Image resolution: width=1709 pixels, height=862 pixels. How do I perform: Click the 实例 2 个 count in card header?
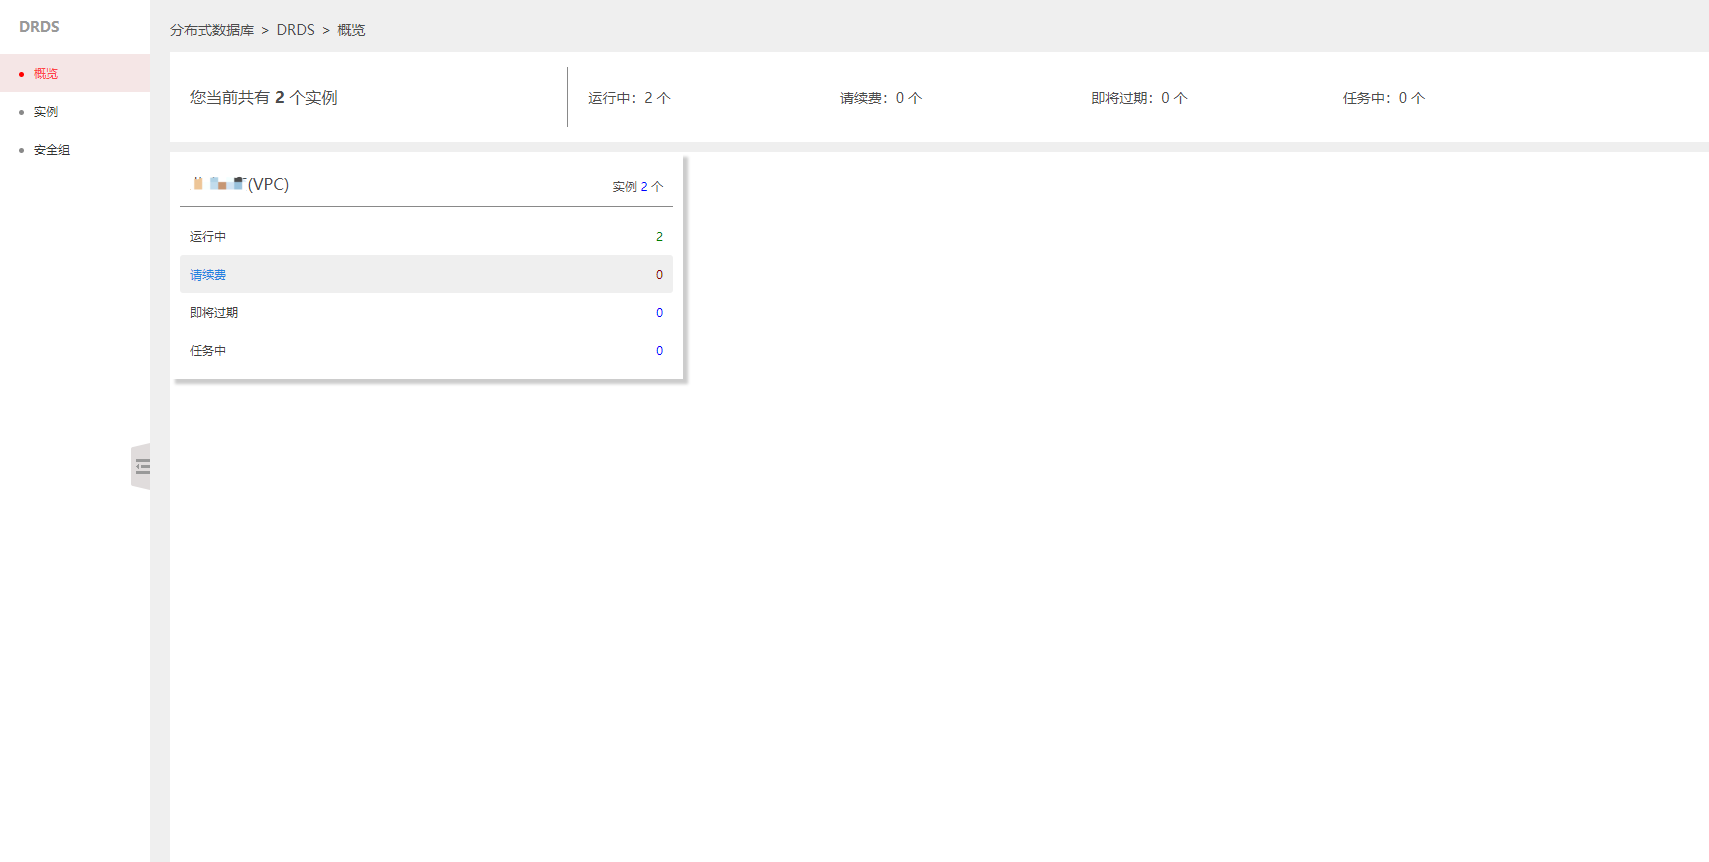tap(638, 186)
